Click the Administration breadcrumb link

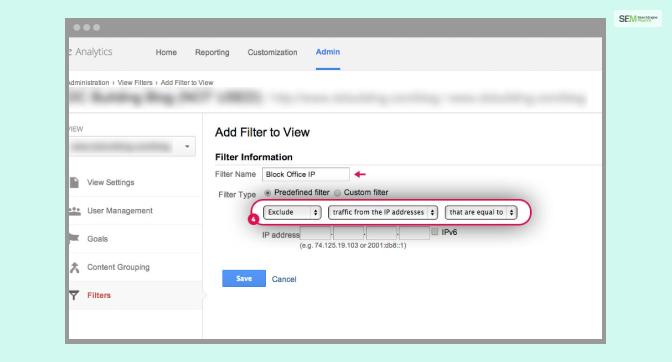point(89,83)
